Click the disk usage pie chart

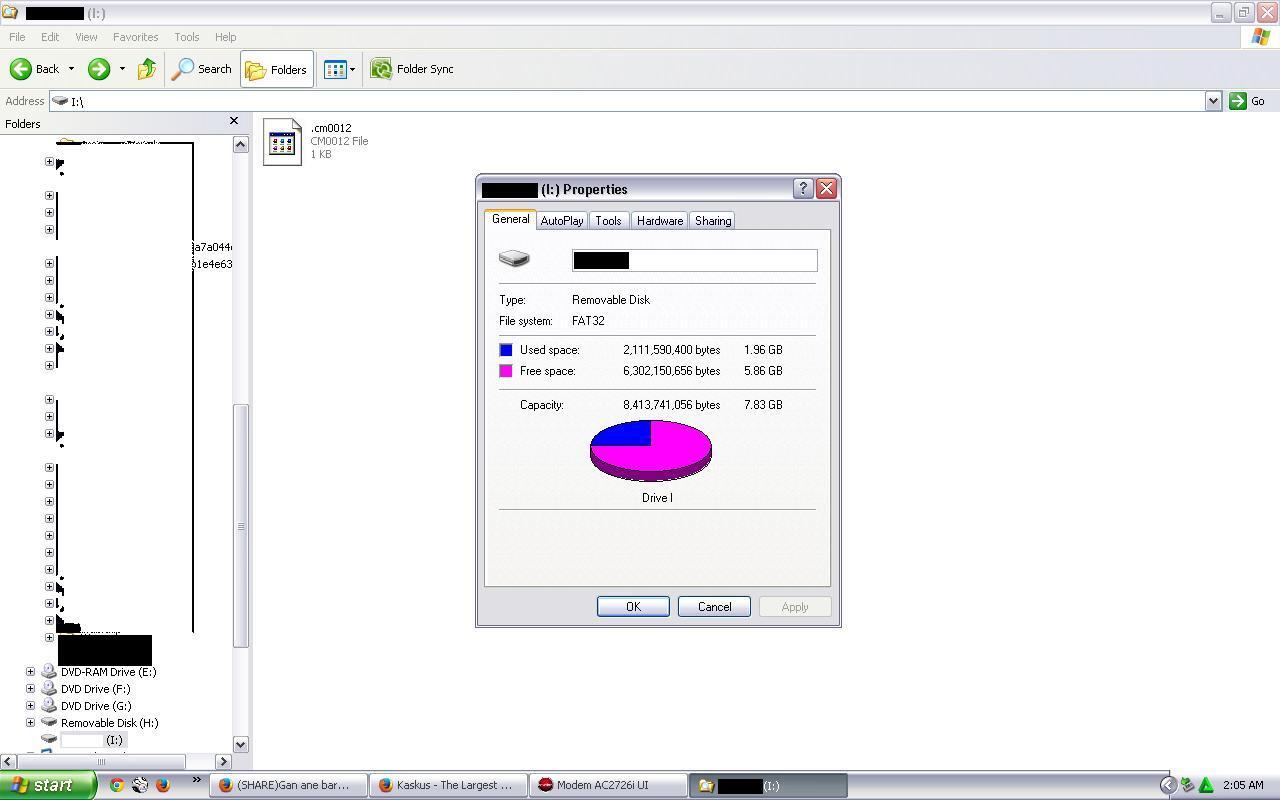pos(651,451)
